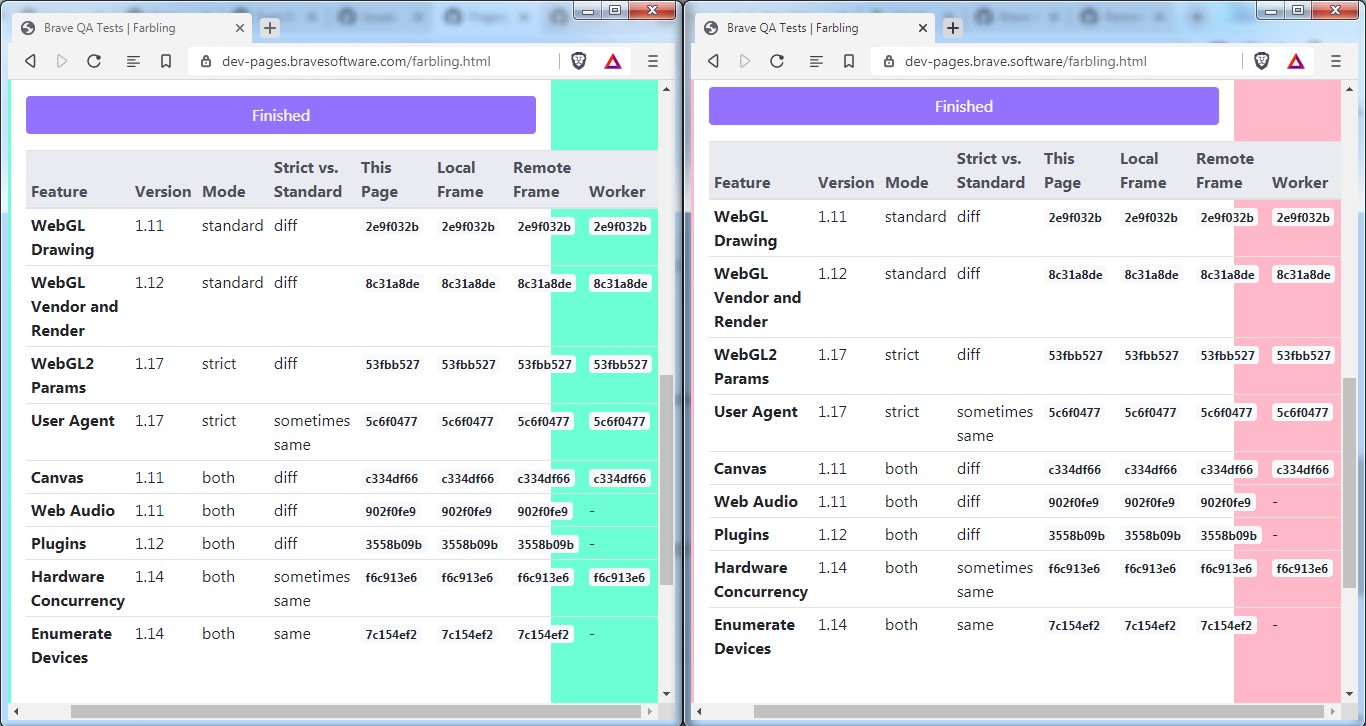
Task: Click back arrow in right Brave window
Action: pyautogui.click(x=713, y=61)
